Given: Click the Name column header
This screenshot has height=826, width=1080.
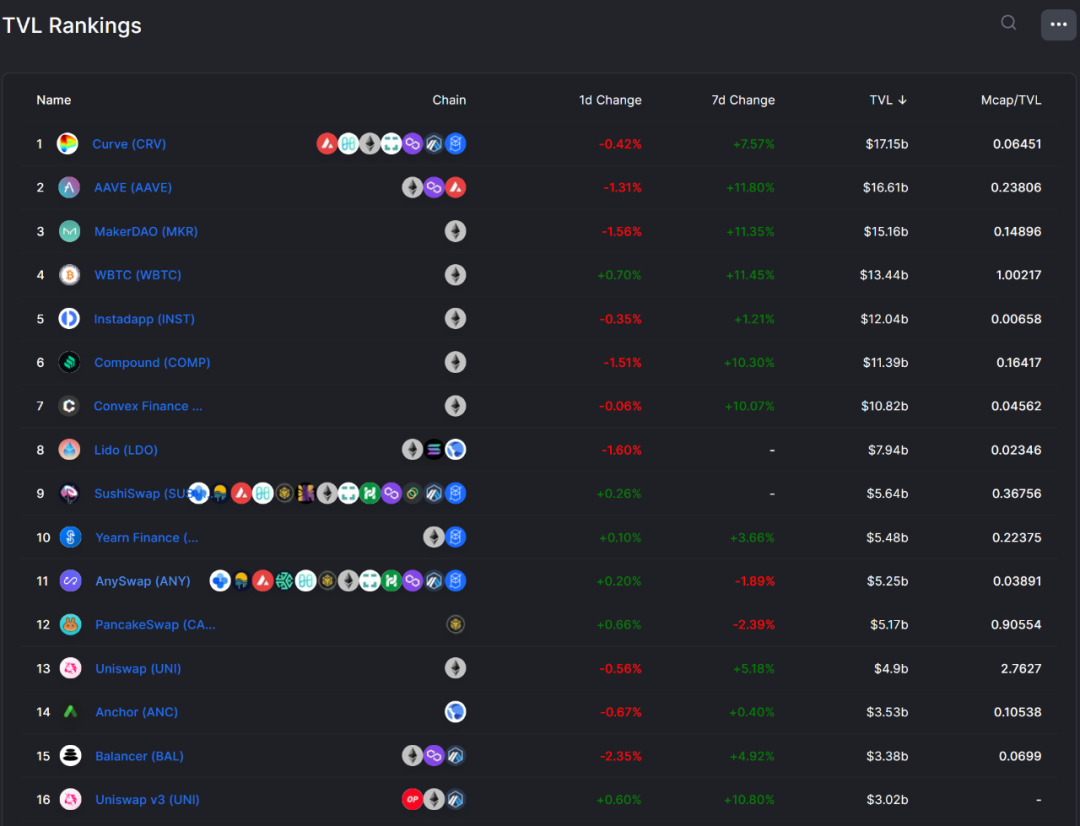Looking at the screenshot, I should [x=54, y=100].
